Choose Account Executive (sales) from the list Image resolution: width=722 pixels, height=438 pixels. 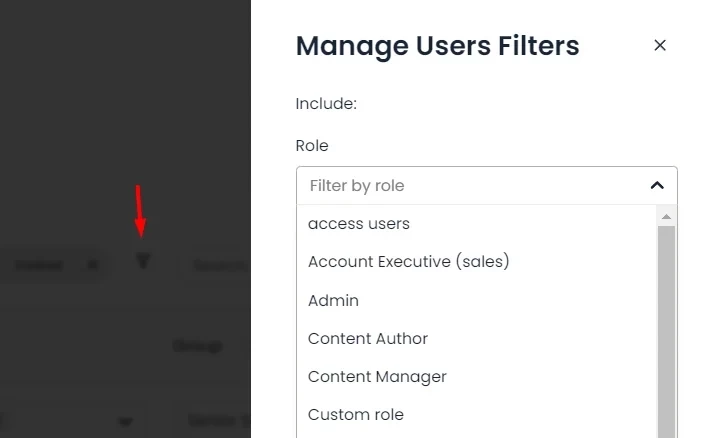click(x=408, y=261)
